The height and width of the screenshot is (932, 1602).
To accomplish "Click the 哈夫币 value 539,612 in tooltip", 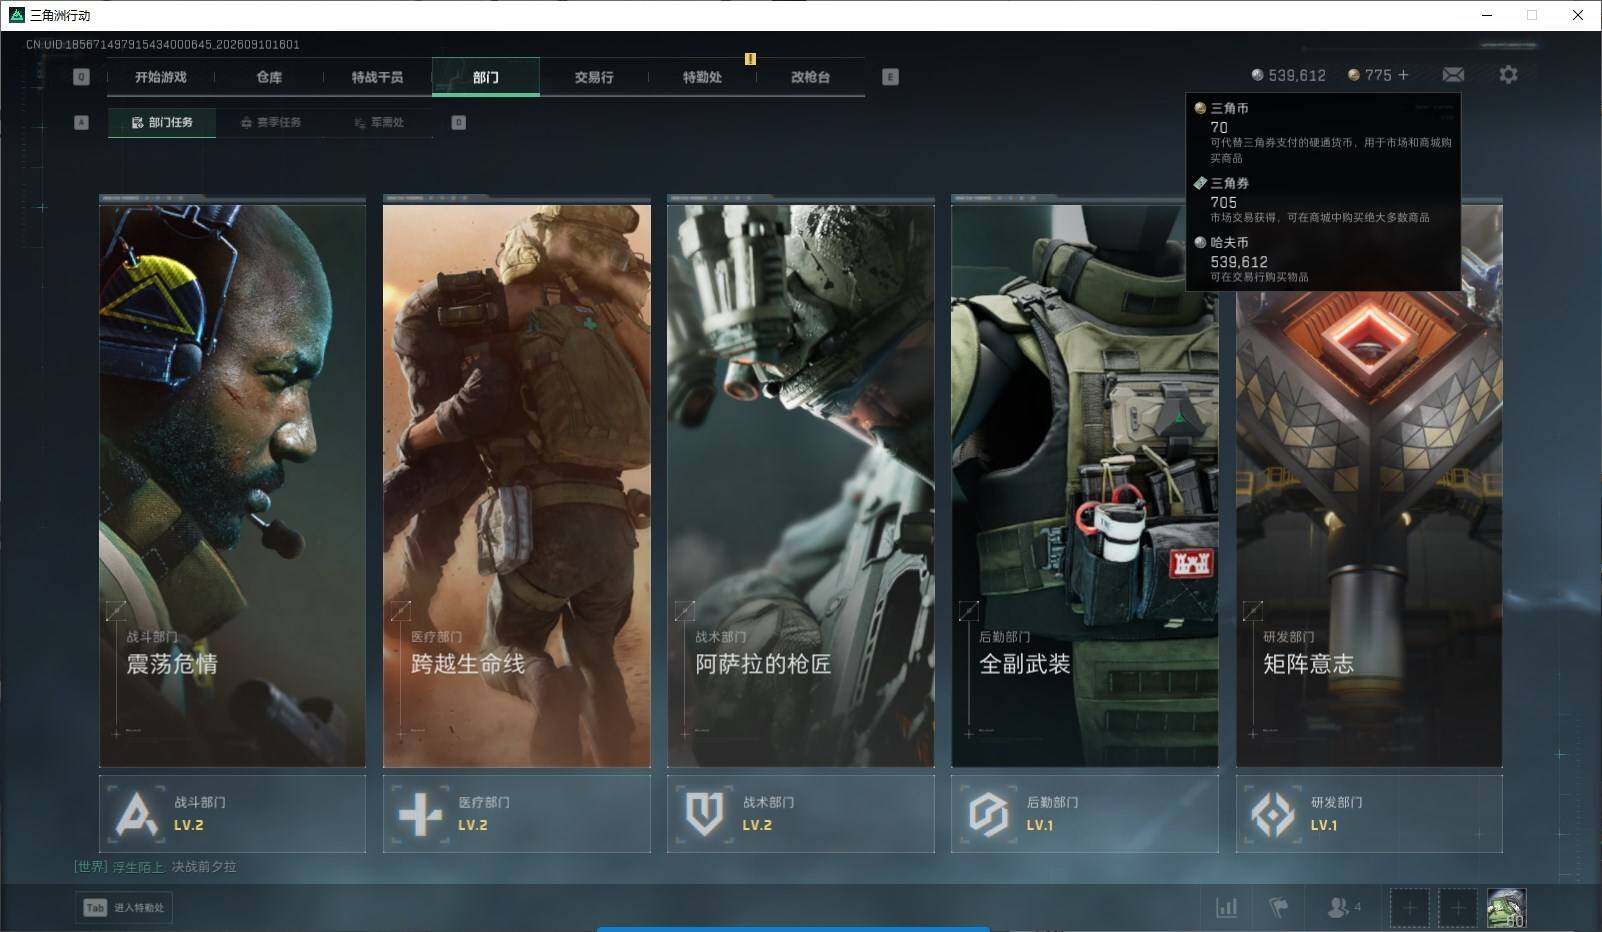I will (1239, 261).
